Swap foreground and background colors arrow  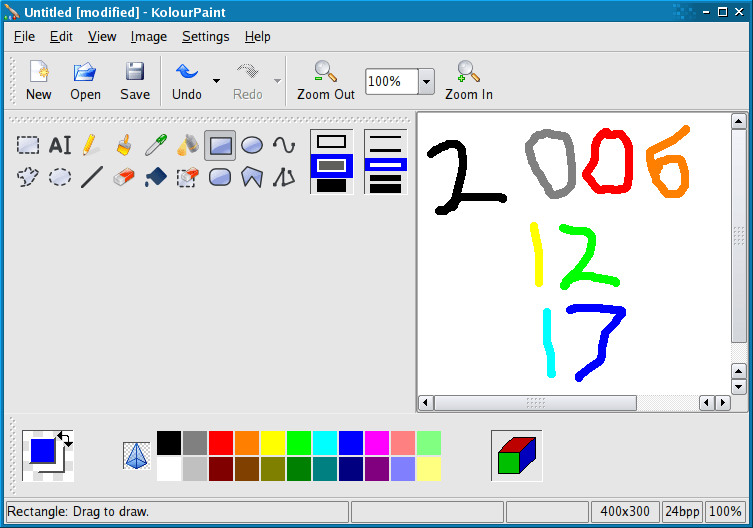pyautogui.click(x=65, y=438)
